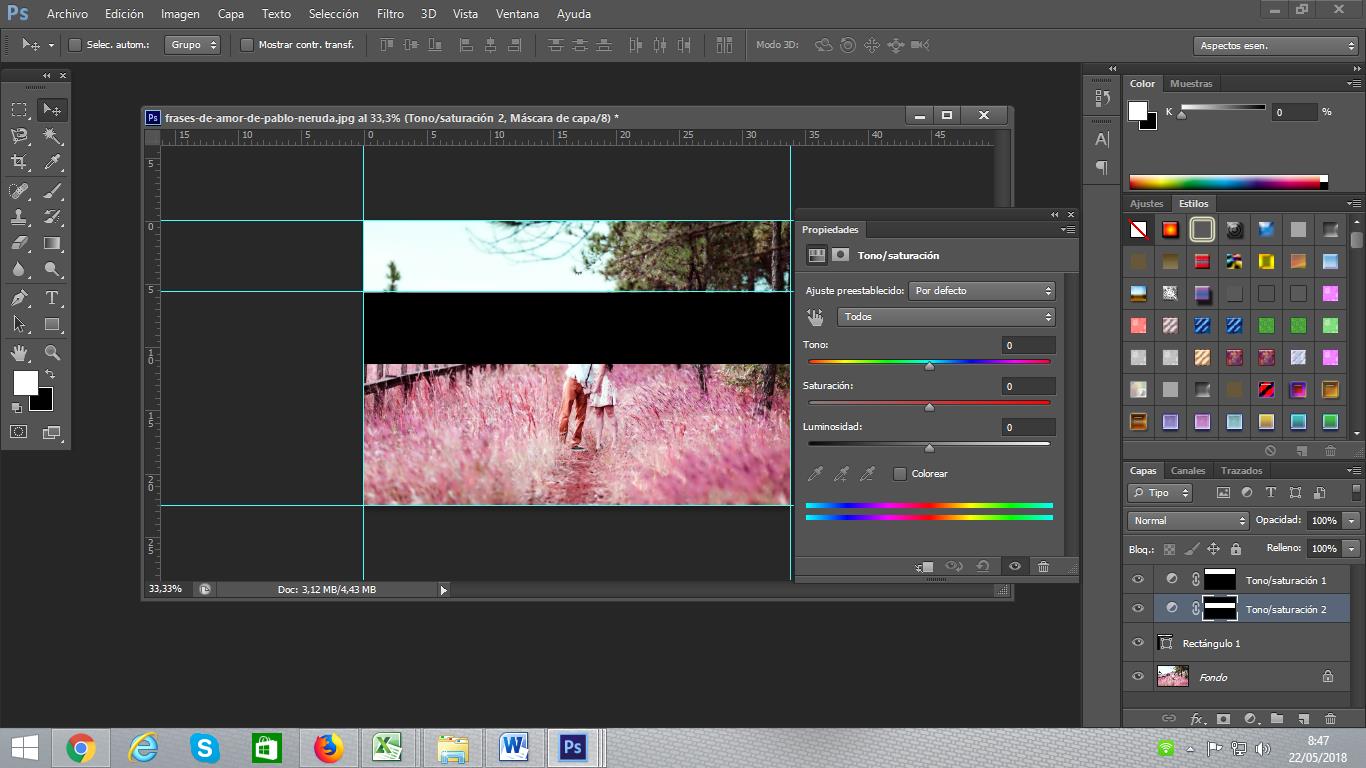Select the Horizontal Type tool
This screenshot has height=768, width=1366.
(x=52, y=298)
